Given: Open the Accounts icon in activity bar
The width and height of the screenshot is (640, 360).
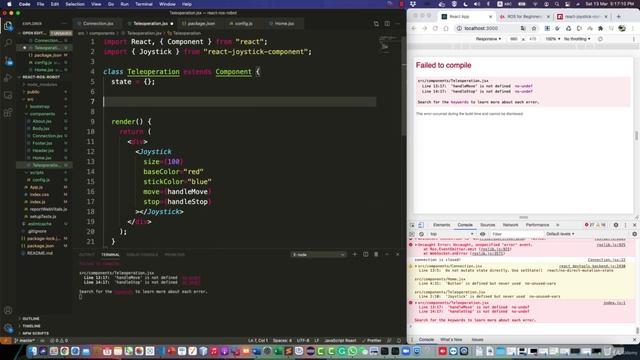Looking at the screenshot, I should [8, 310].
